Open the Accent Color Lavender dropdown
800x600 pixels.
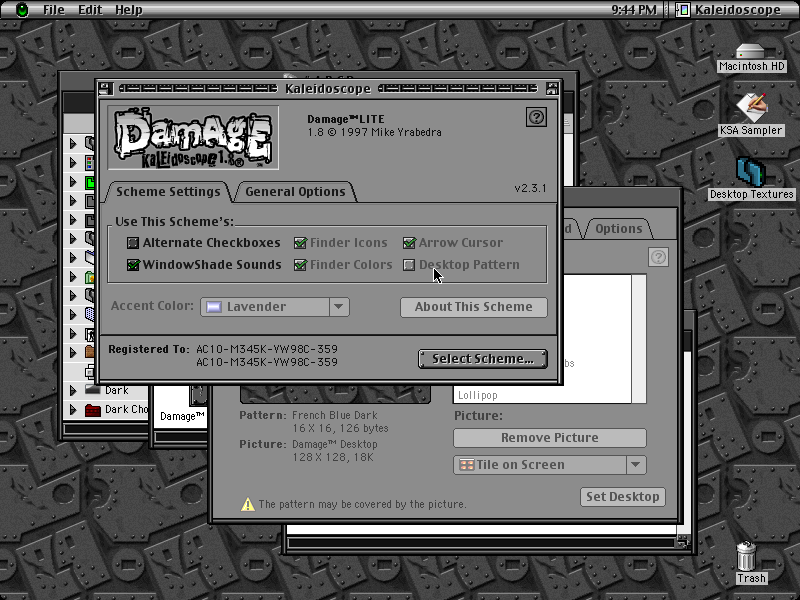tap(275, 307)
